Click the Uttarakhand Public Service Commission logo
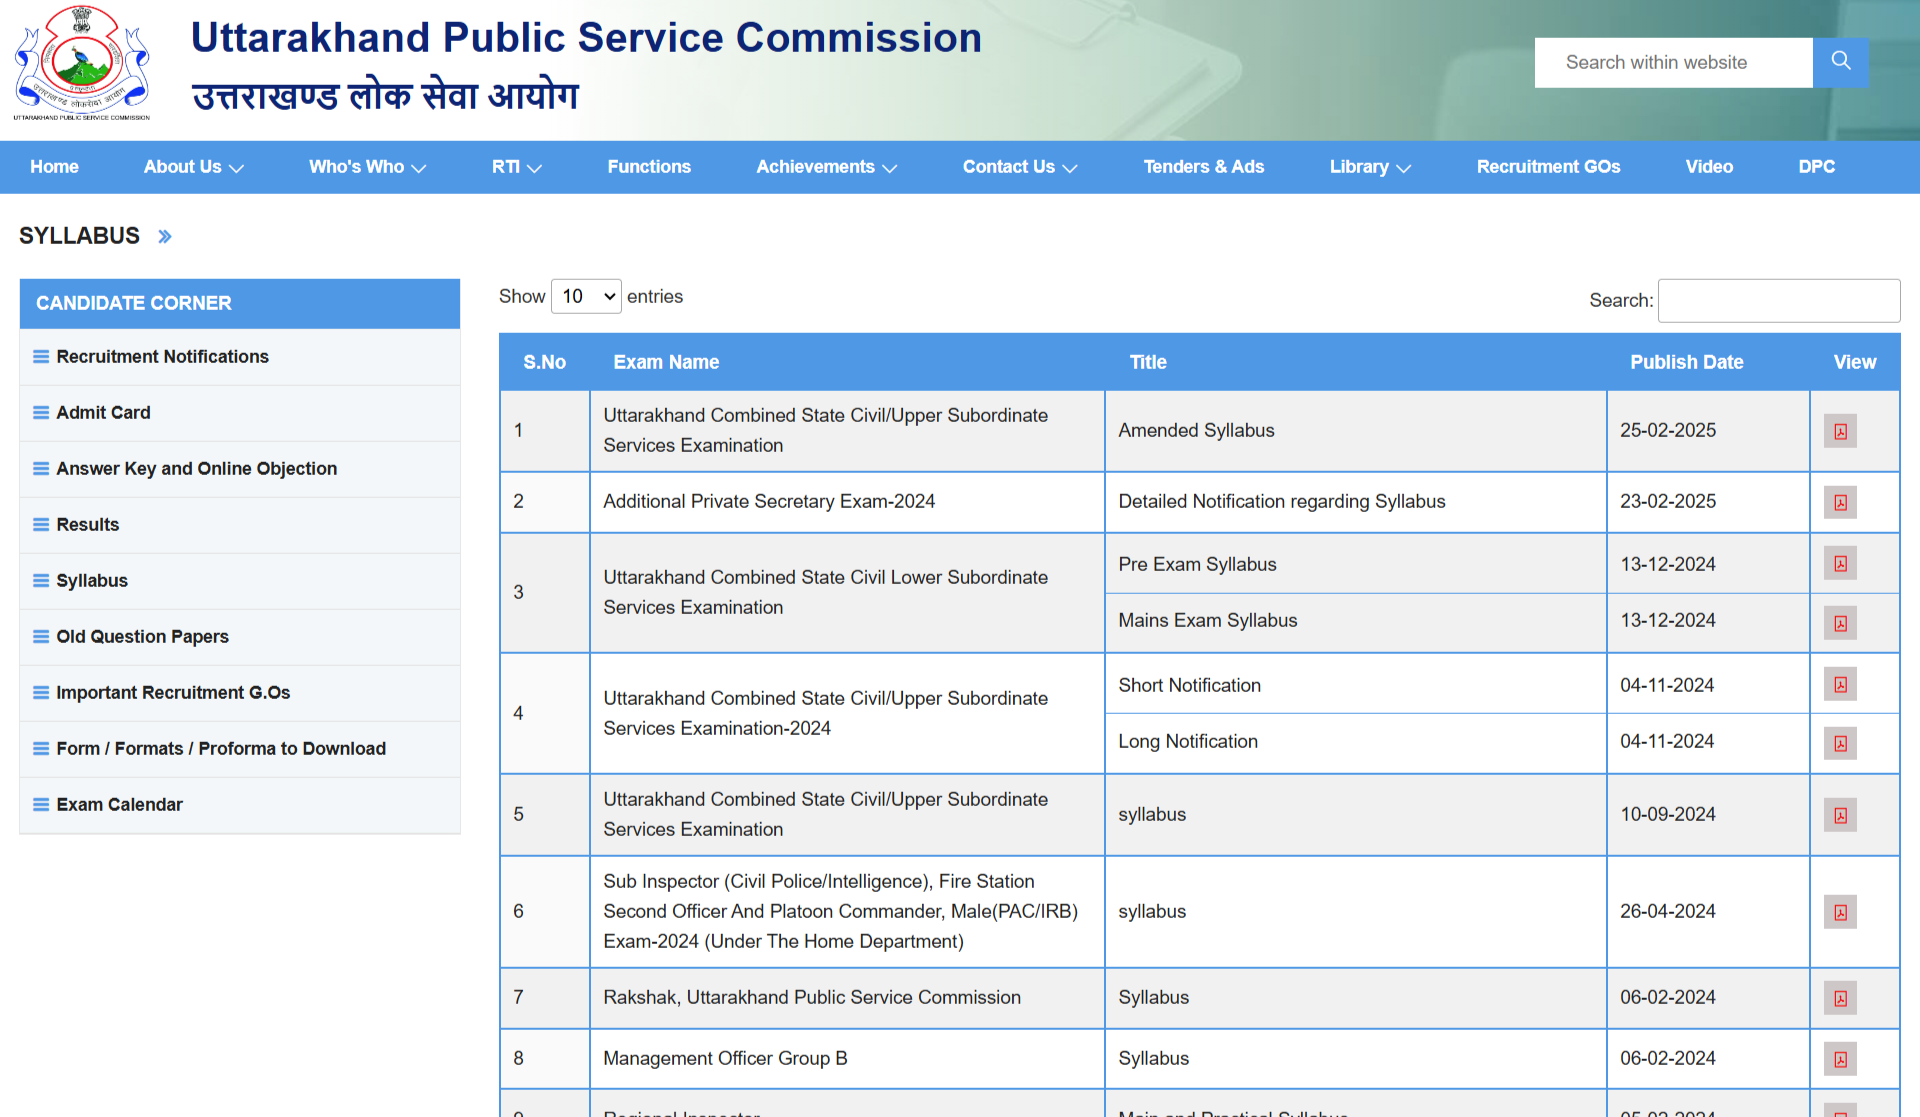This screenshot has width=1920, height=1117. coord(82,64)
